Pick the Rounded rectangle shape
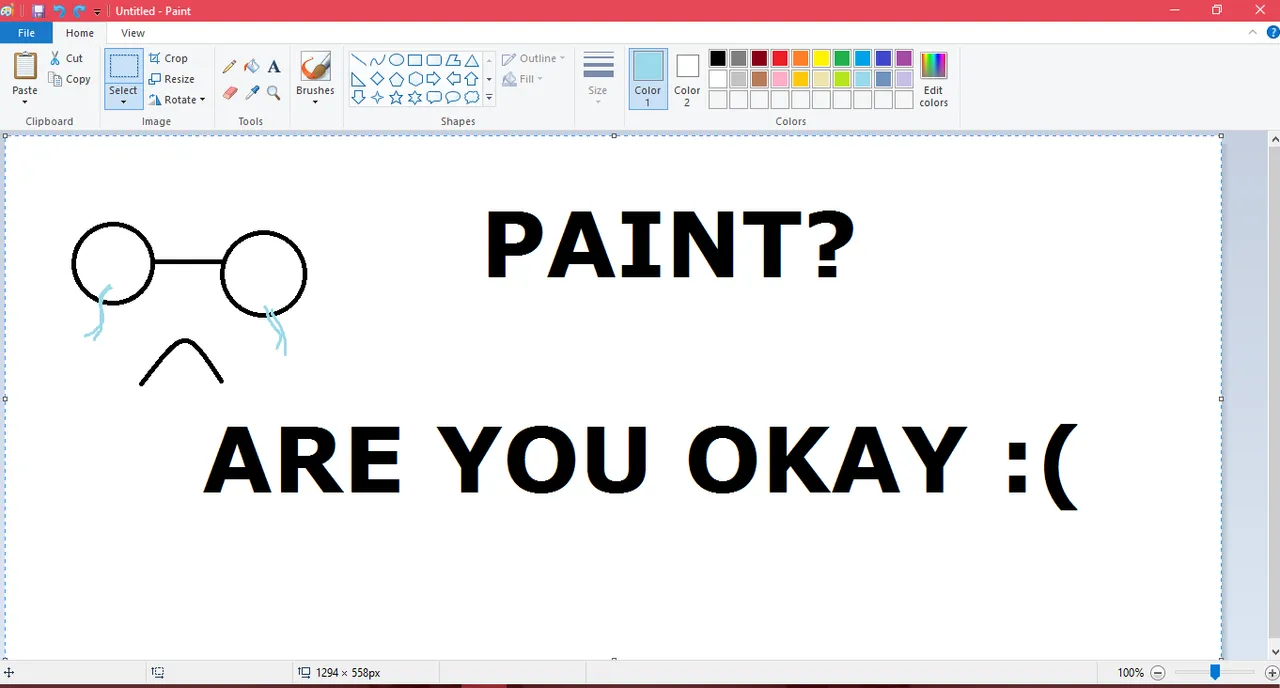This screenshot has height=688, width=1280. (434, 60)
